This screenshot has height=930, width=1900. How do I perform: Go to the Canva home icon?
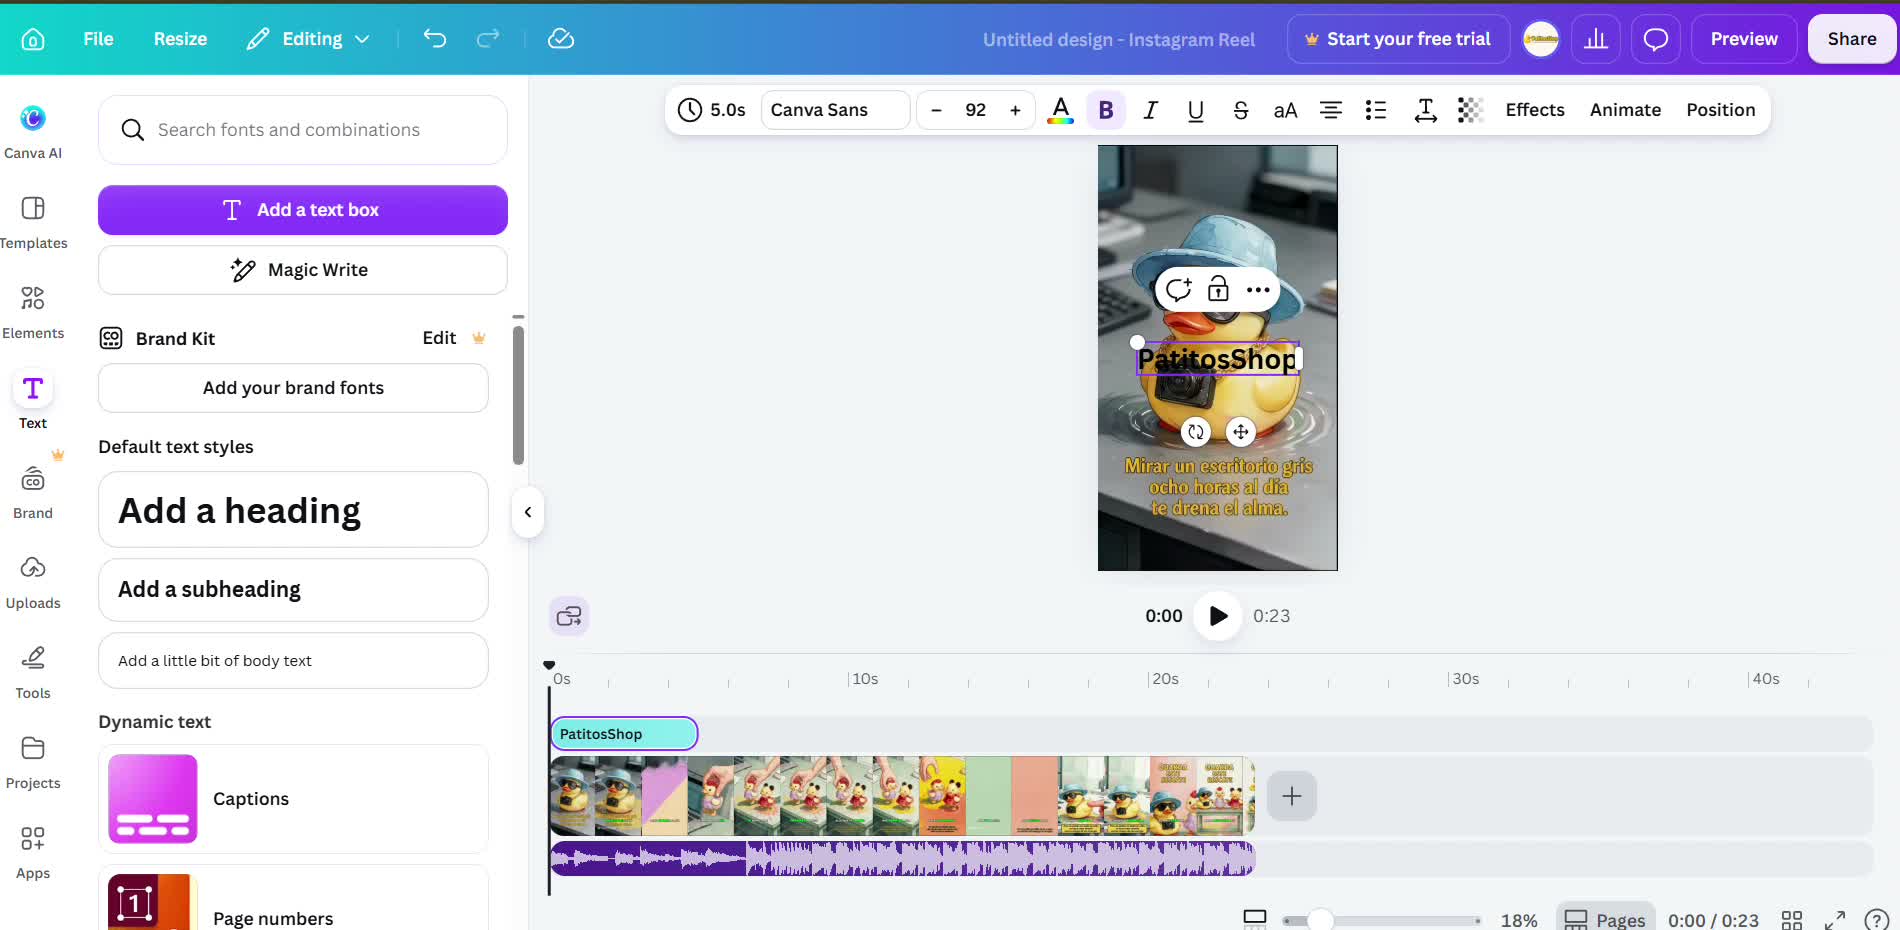click(33, 39)
